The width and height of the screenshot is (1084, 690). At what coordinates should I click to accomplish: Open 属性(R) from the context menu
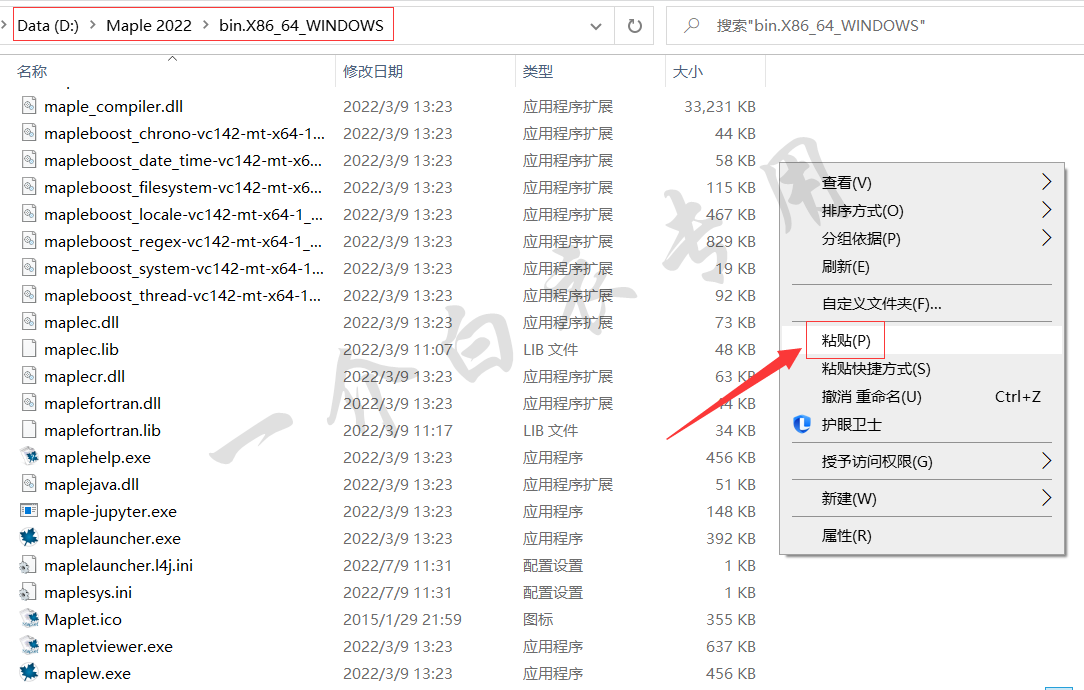(847, 536)
